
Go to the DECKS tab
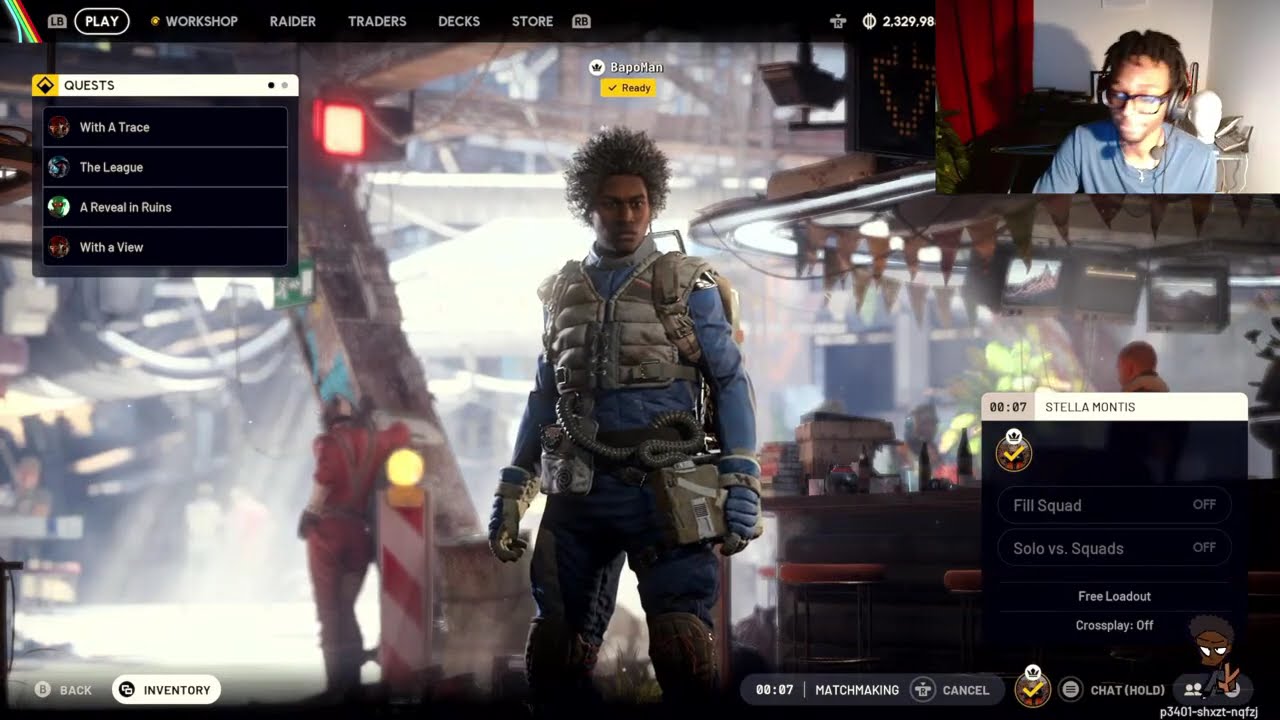click(x=459, y=21)
